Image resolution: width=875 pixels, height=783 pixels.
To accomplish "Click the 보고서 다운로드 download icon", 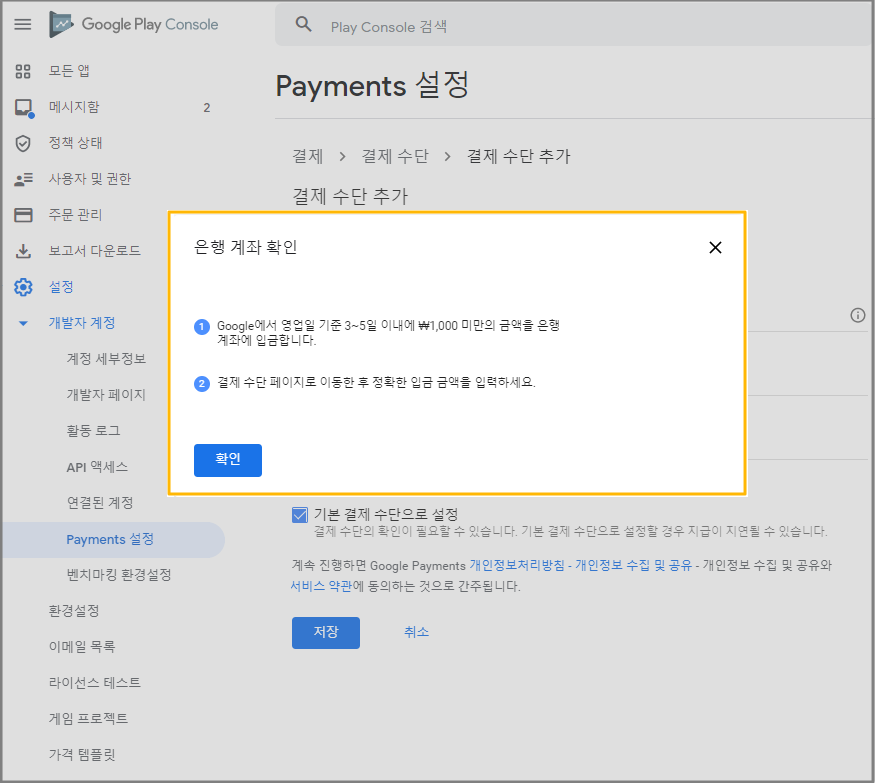I will point(23,251).
